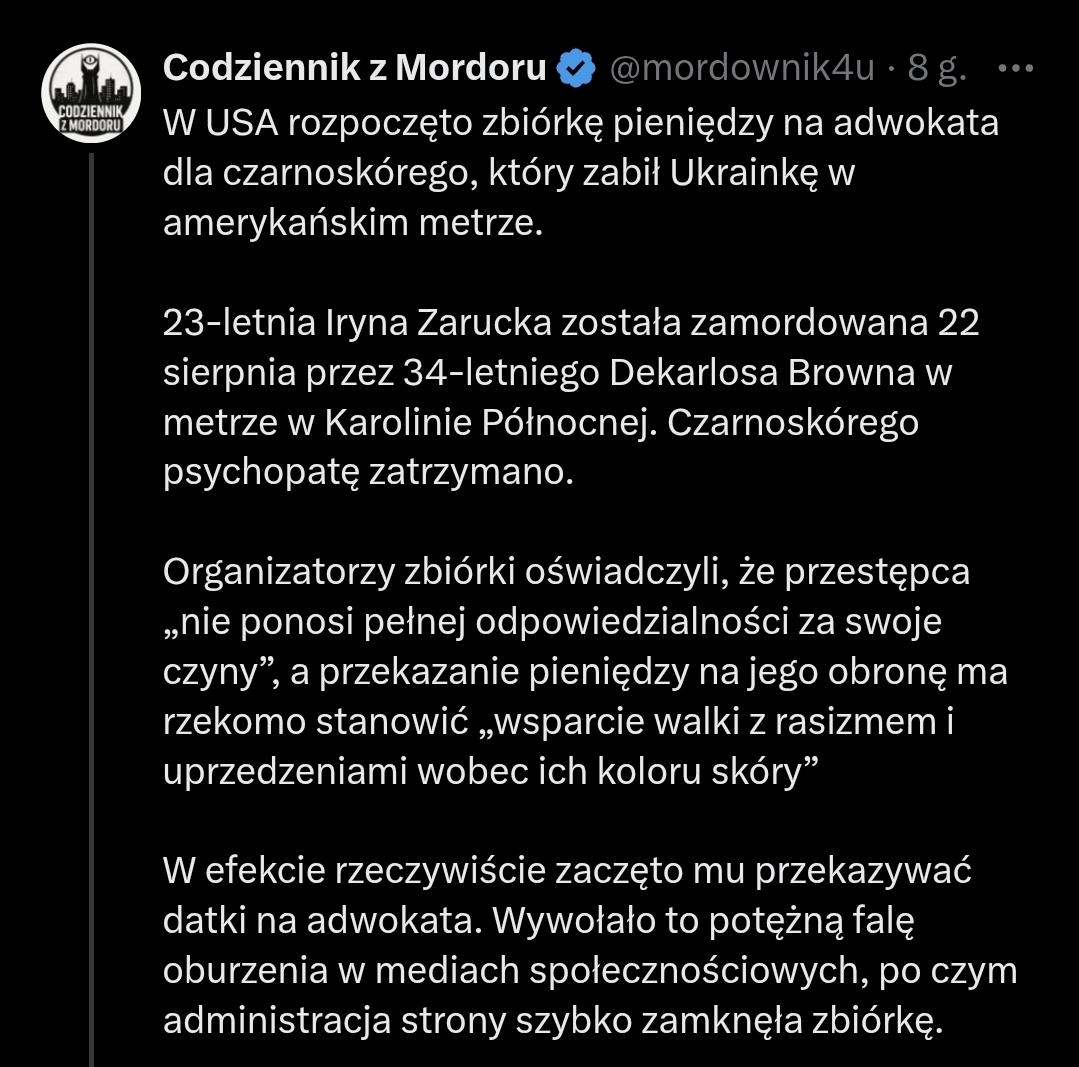This screenshot has width=1079, height=1067.
Task: Open the @mordownik4u handle link
Action: pyautogui.click(x=741, y=69)
